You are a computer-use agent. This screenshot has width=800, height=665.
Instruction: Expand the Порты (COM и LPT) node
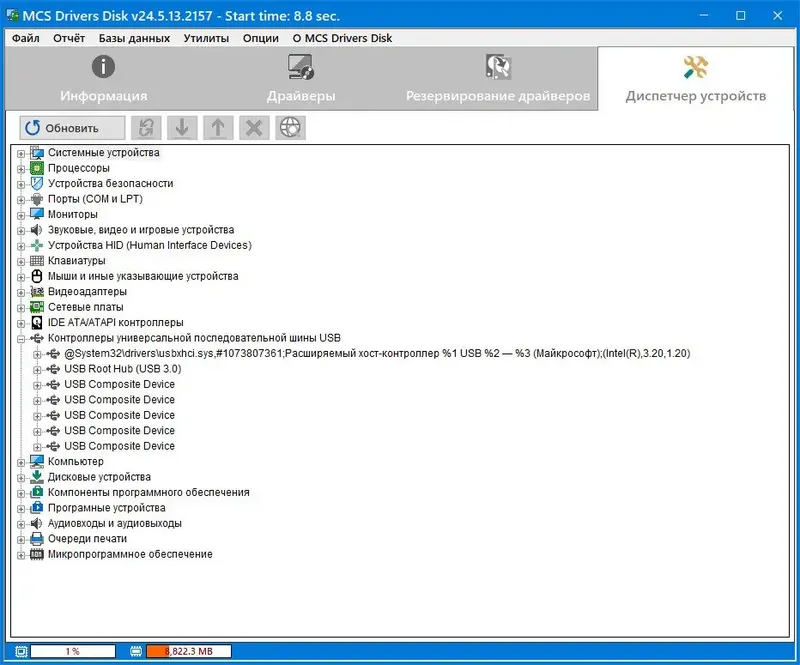(x=21, y=200)
